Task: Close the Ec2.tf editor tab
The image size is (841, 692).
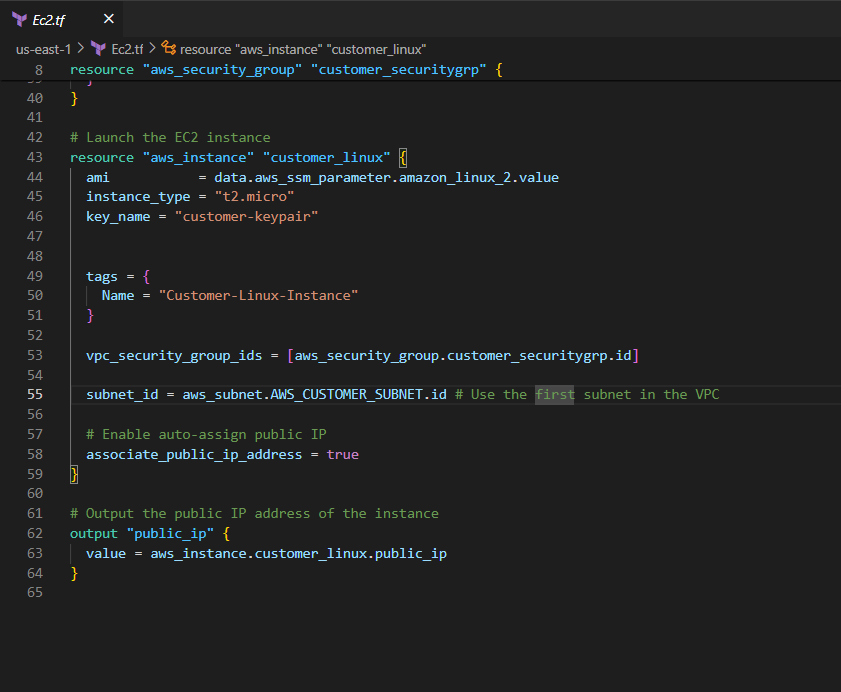Action: pyautogui.click(x=109, y=19)
